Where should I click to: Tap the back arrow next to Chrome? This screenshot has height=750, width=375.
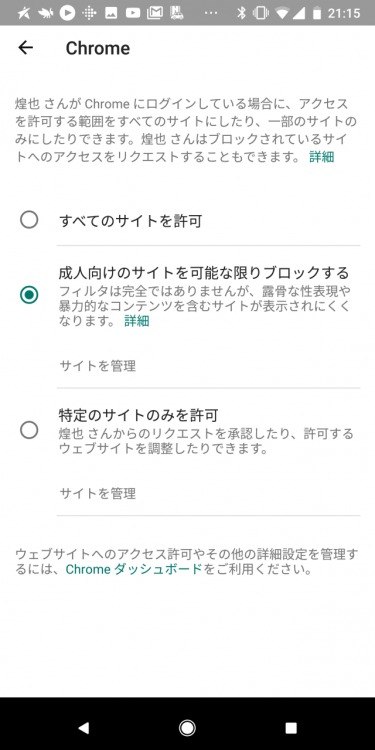point(25,47)
